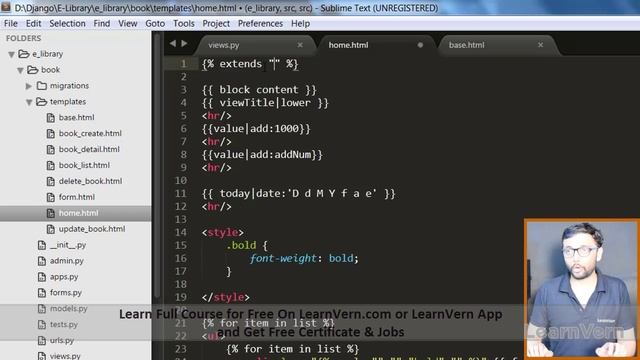Open the Find menu
Image resolution: width=640 pixels, height=360 pixels.
tap(102, 24)
